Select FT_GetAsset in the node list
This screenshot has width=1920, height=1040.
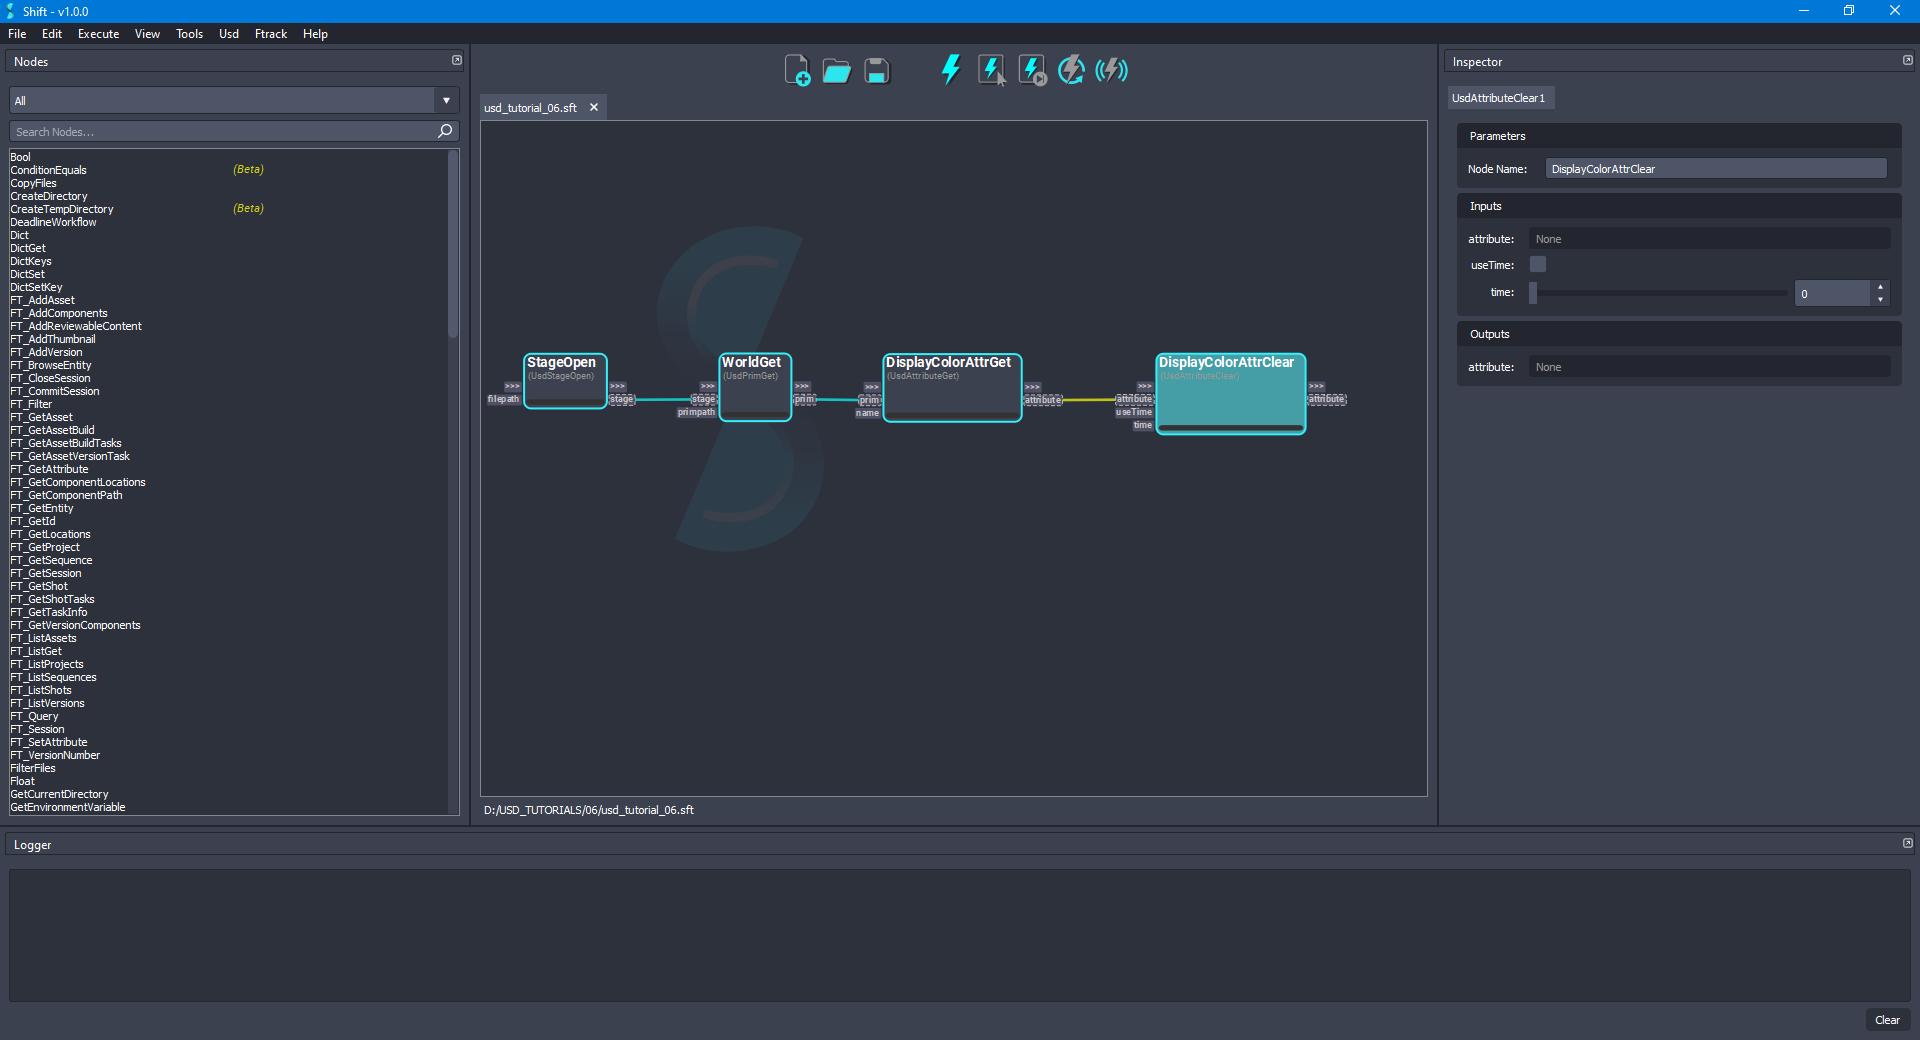pos(42,416)
